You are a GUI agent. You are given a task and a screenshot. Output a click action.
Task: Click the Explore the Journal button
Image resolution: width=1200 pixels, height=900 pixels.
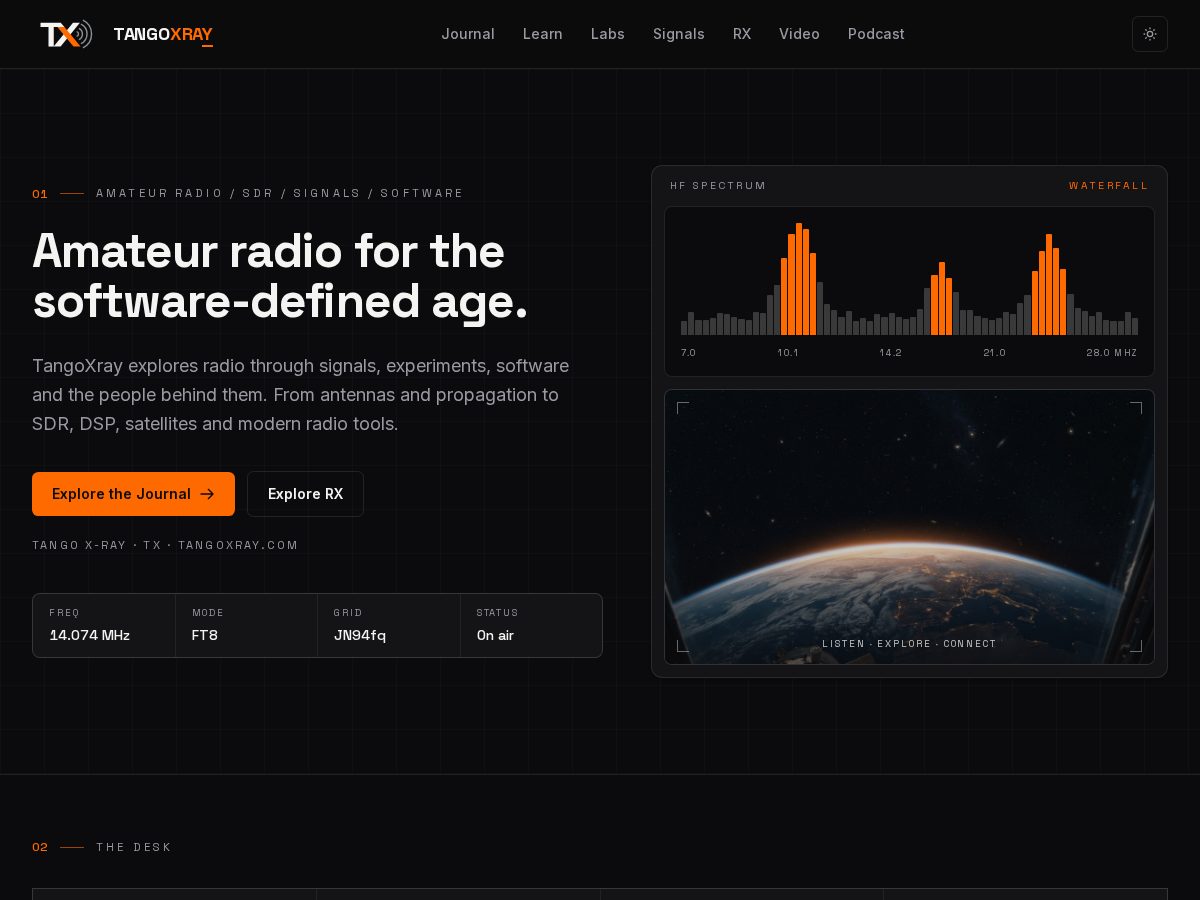click(x=133, y=494)
